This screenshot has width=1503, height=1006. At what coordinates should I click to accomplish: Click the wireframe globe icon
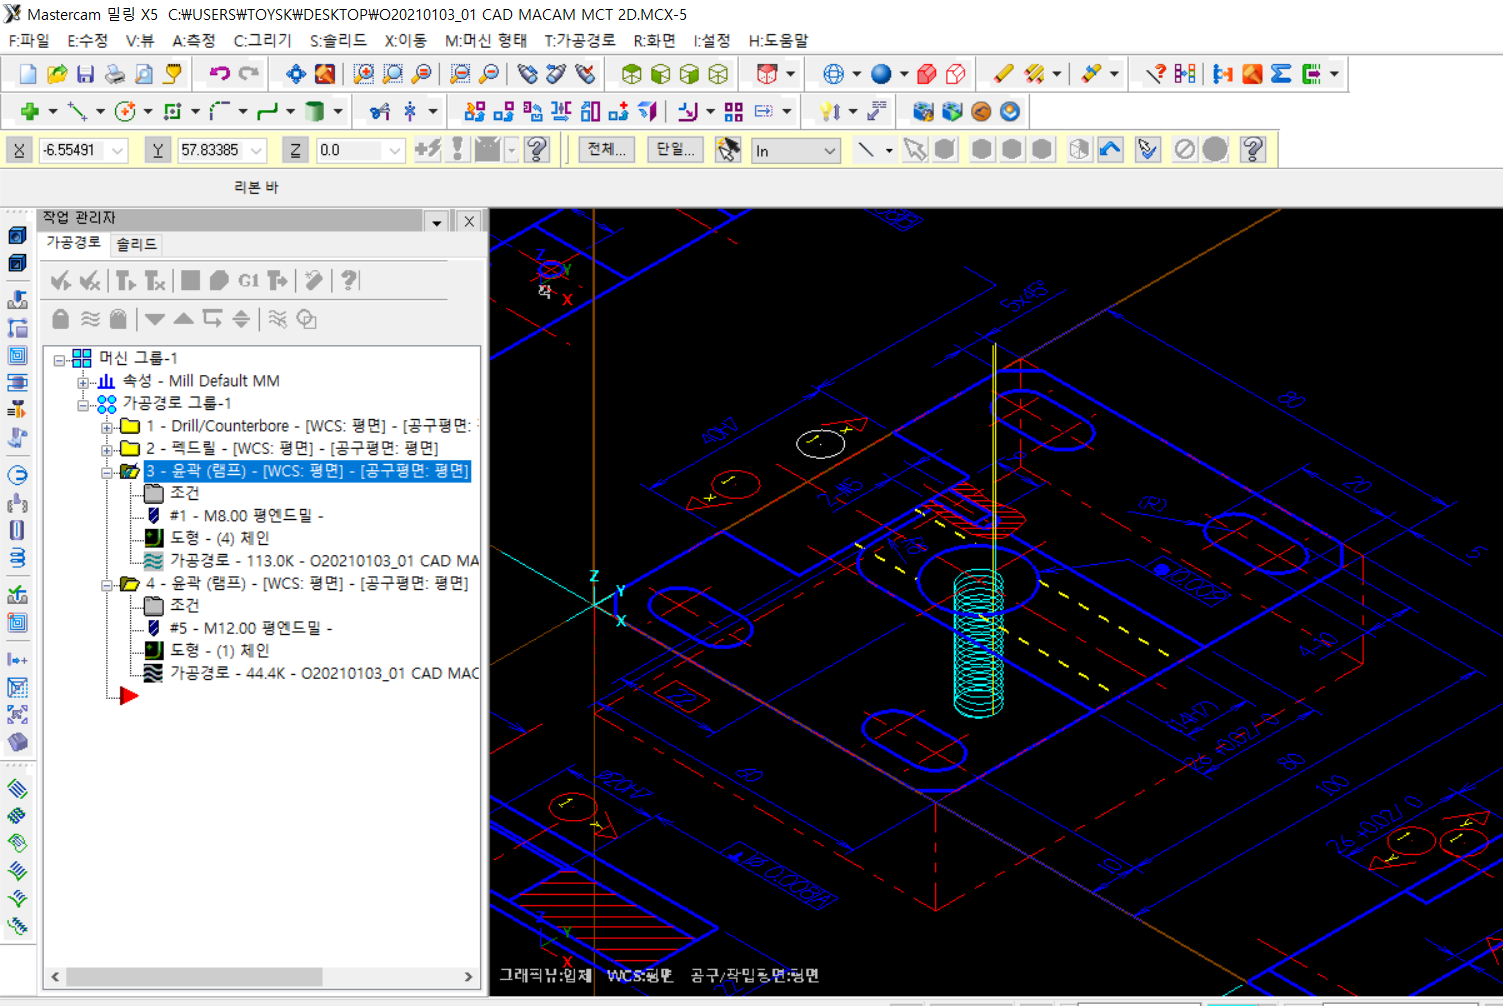click(x=833, y=74)
